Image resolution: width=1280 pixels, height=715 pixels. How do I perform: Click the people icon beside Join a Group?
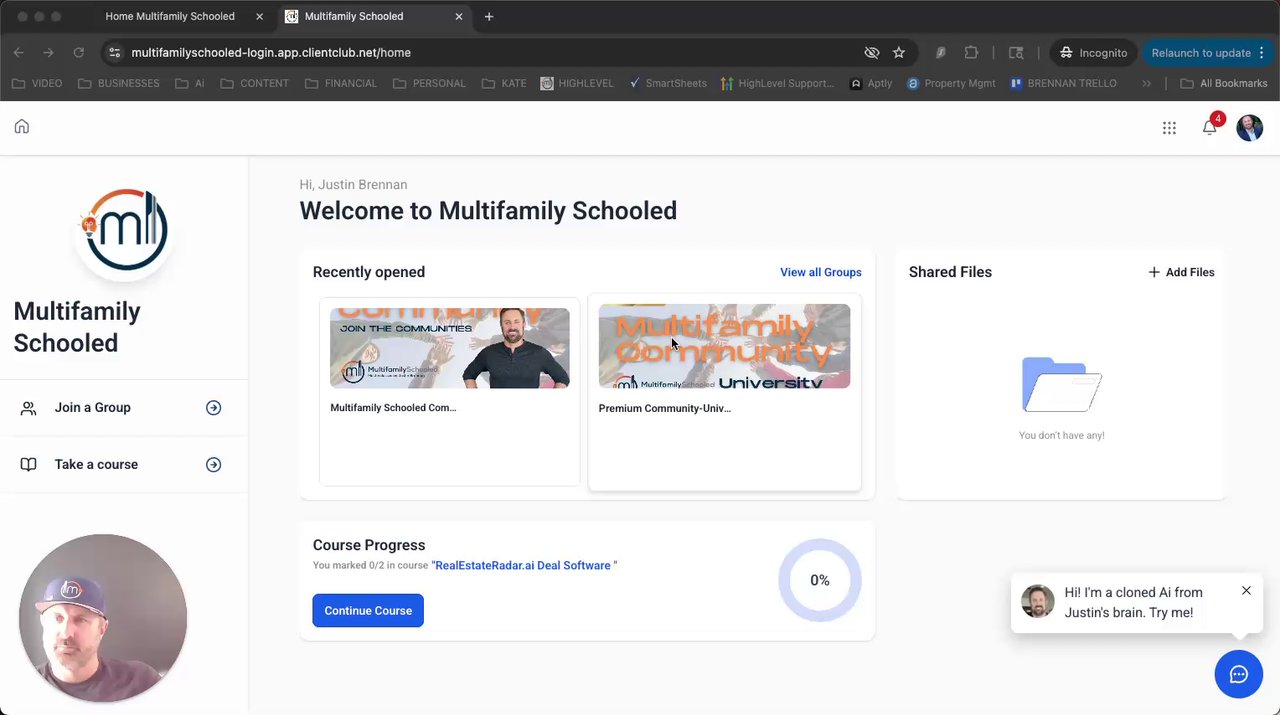click(x=29, y=408)
